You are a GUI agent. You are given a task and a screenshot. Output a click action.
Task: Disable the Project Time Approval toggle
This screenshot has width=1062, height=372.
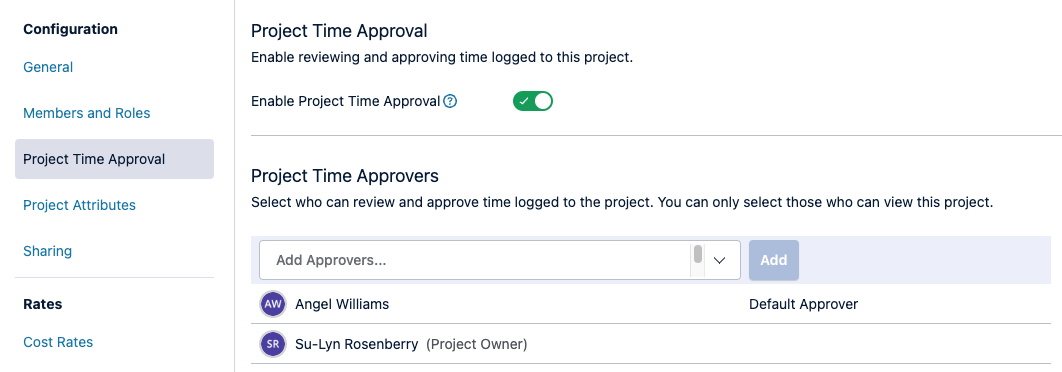(533, 102)
